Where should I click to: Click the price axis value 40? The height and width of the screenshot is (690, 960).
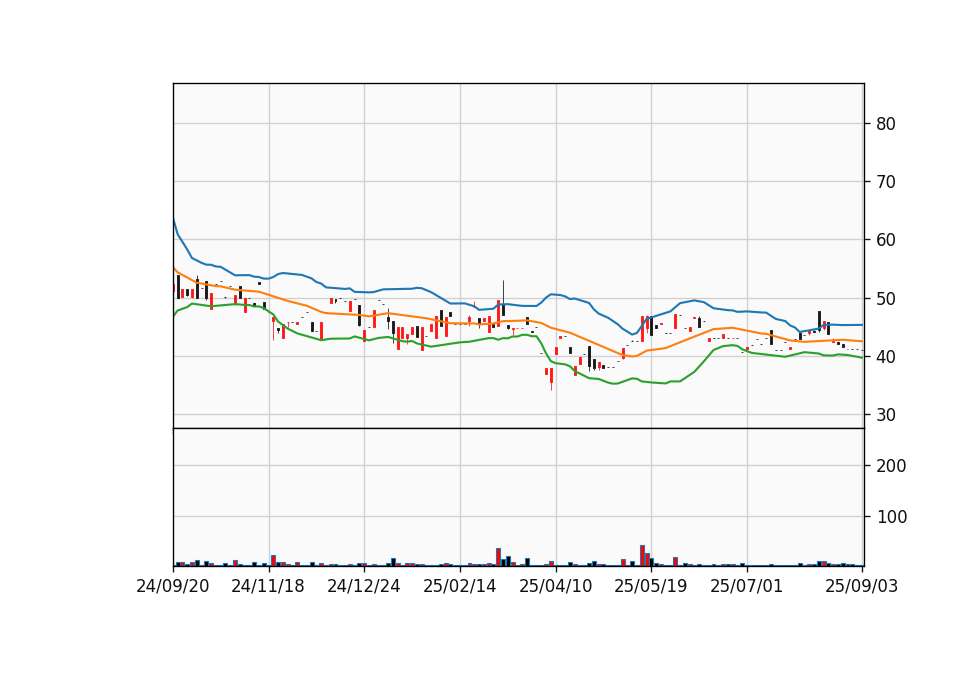click(x=886, y=357)
